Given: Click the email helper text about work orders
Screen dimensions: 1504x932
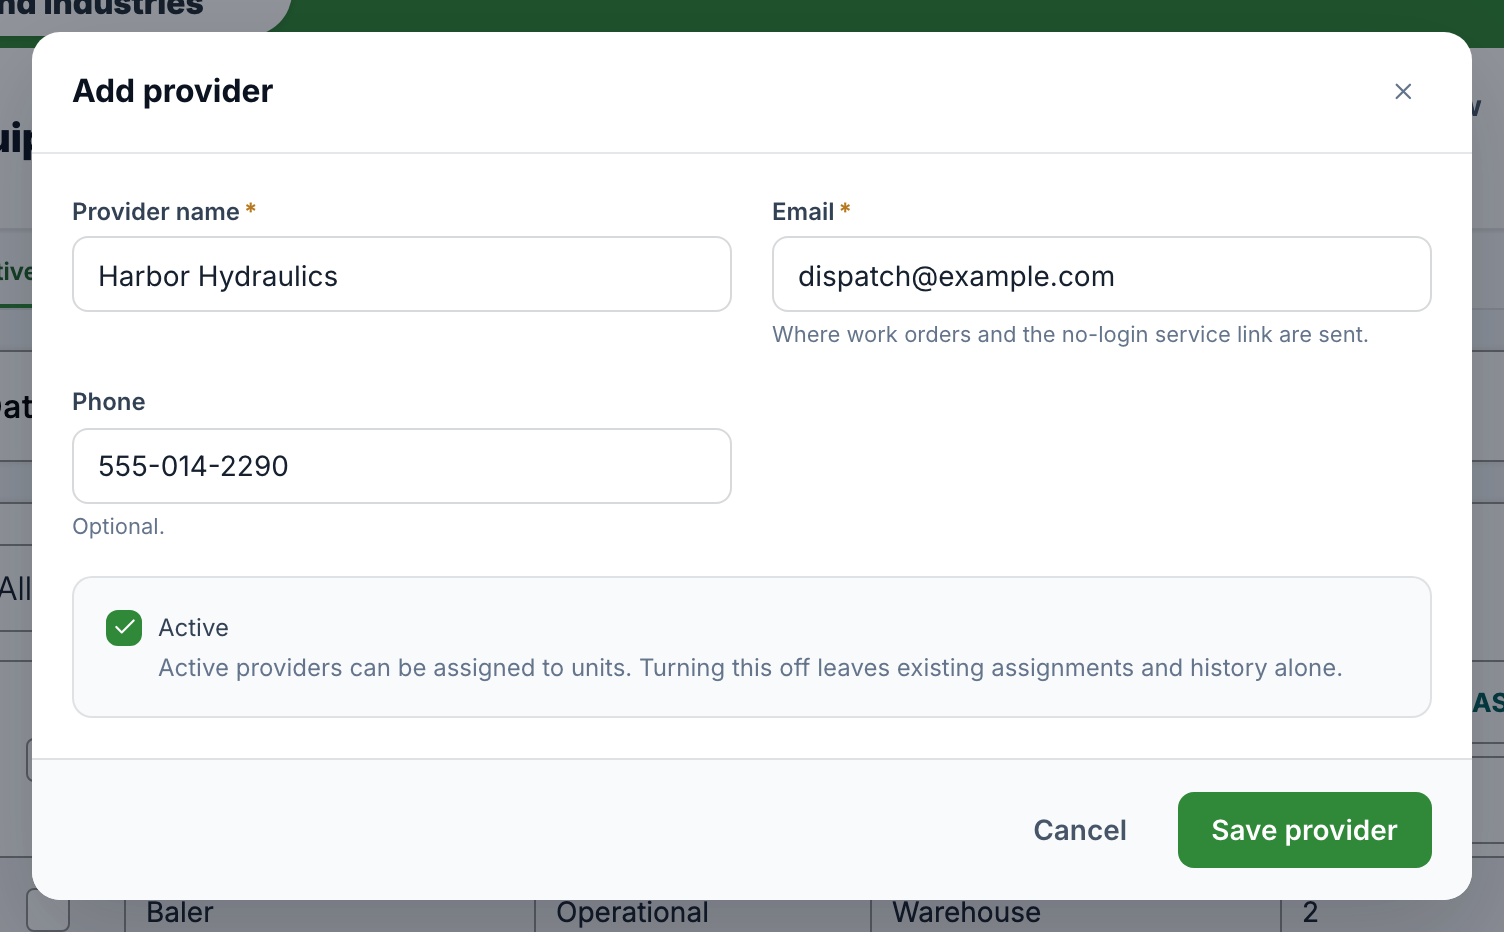Looking at the screenshot, I should [1070, 335].
